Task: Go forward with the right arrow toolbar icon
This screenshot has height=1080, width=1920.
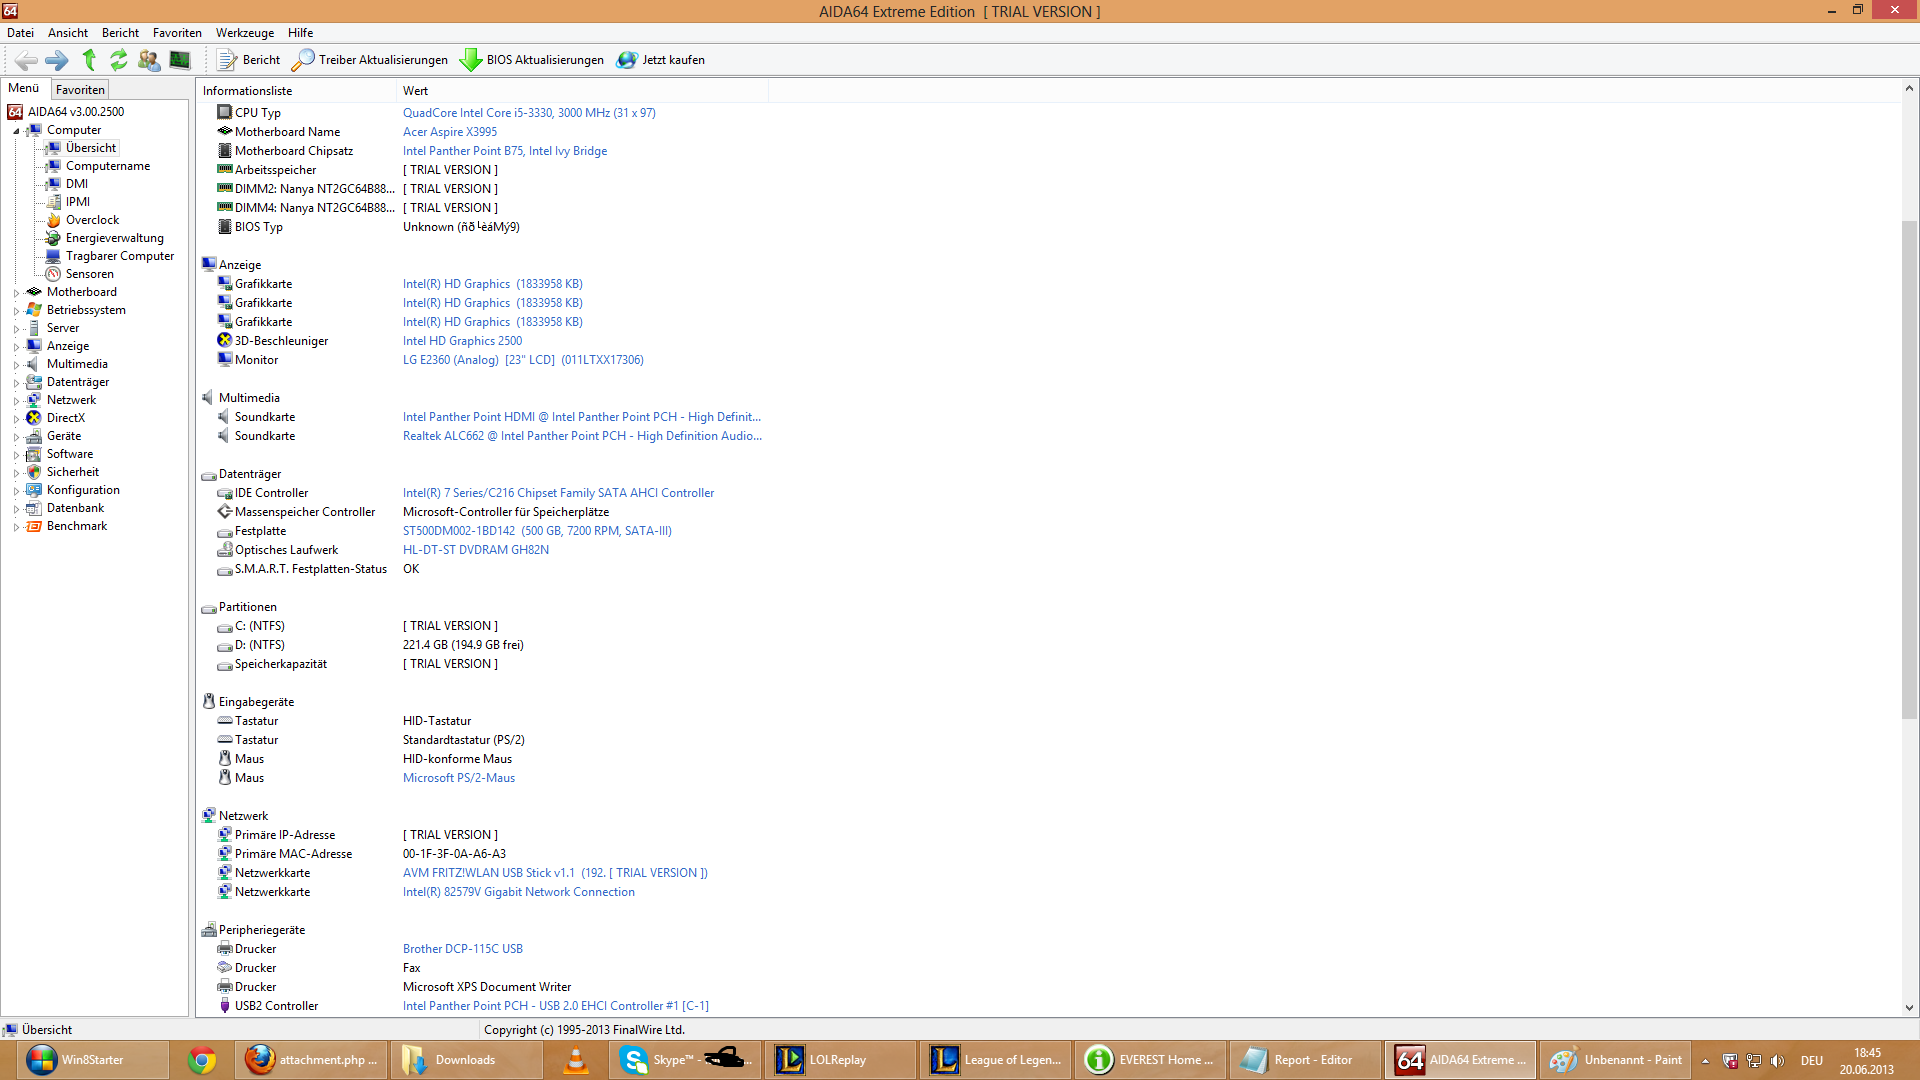Action: [57, 60]
